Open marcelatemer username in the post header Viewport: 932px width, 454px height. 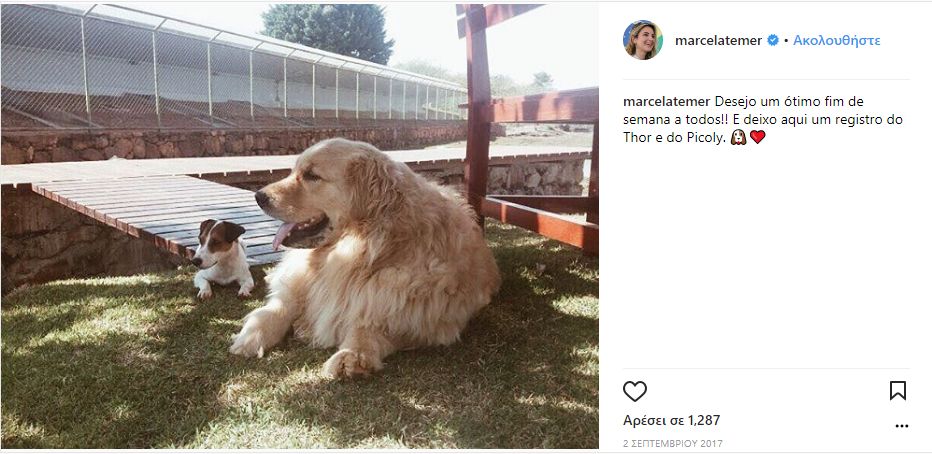pyautogui.click(x=719, y=40)
